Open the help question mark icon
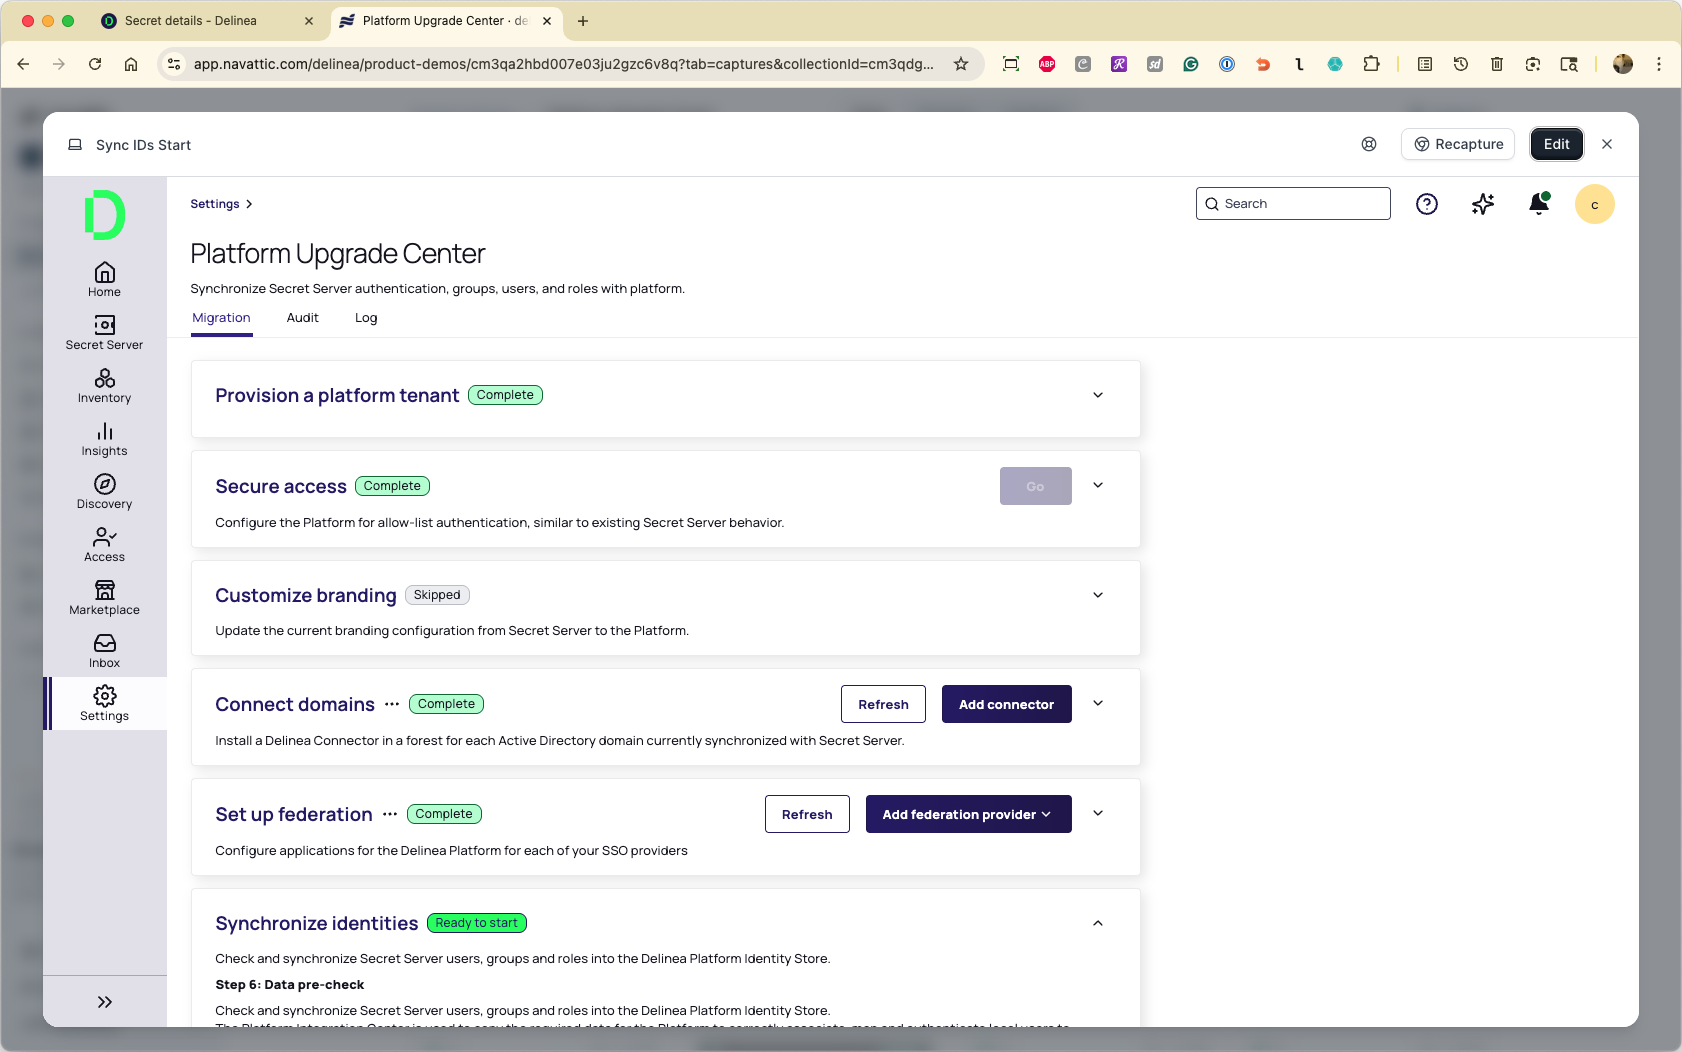The height and width of the screenshot is (1052, 1682). (1426, 203)
